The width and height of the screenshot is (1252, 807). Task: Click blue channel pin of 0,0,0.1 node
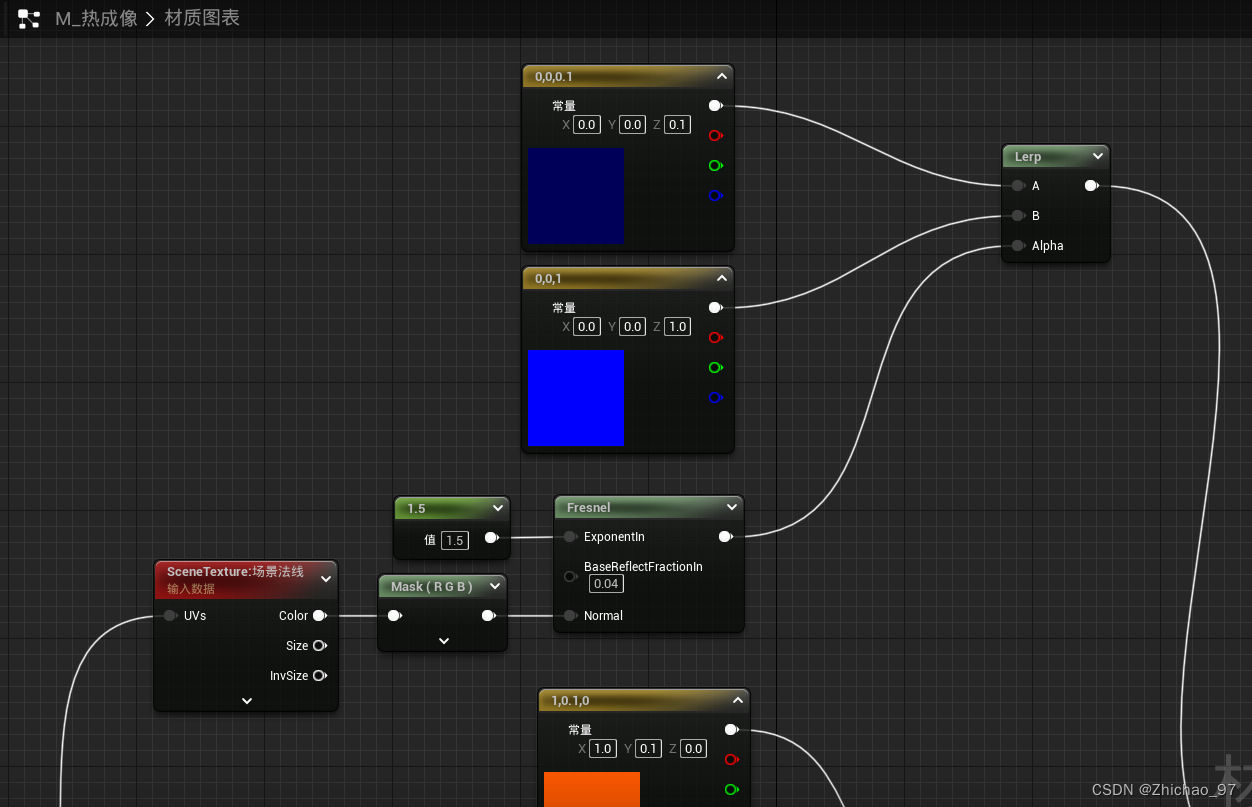point(715,195)
